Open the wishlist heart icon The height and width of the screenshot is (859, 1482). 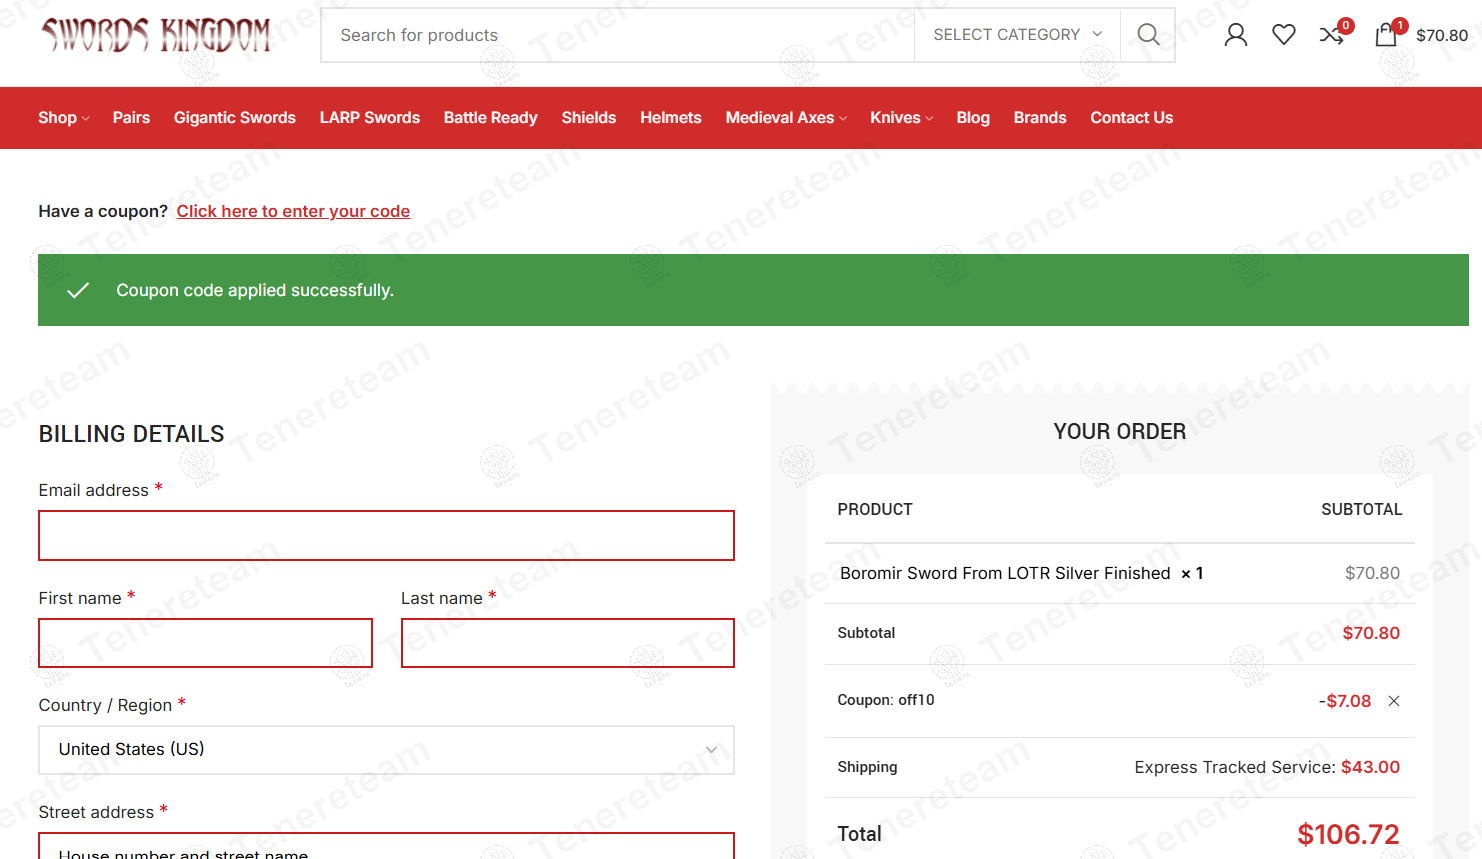pyautogui.click(x=1284, y=35)
